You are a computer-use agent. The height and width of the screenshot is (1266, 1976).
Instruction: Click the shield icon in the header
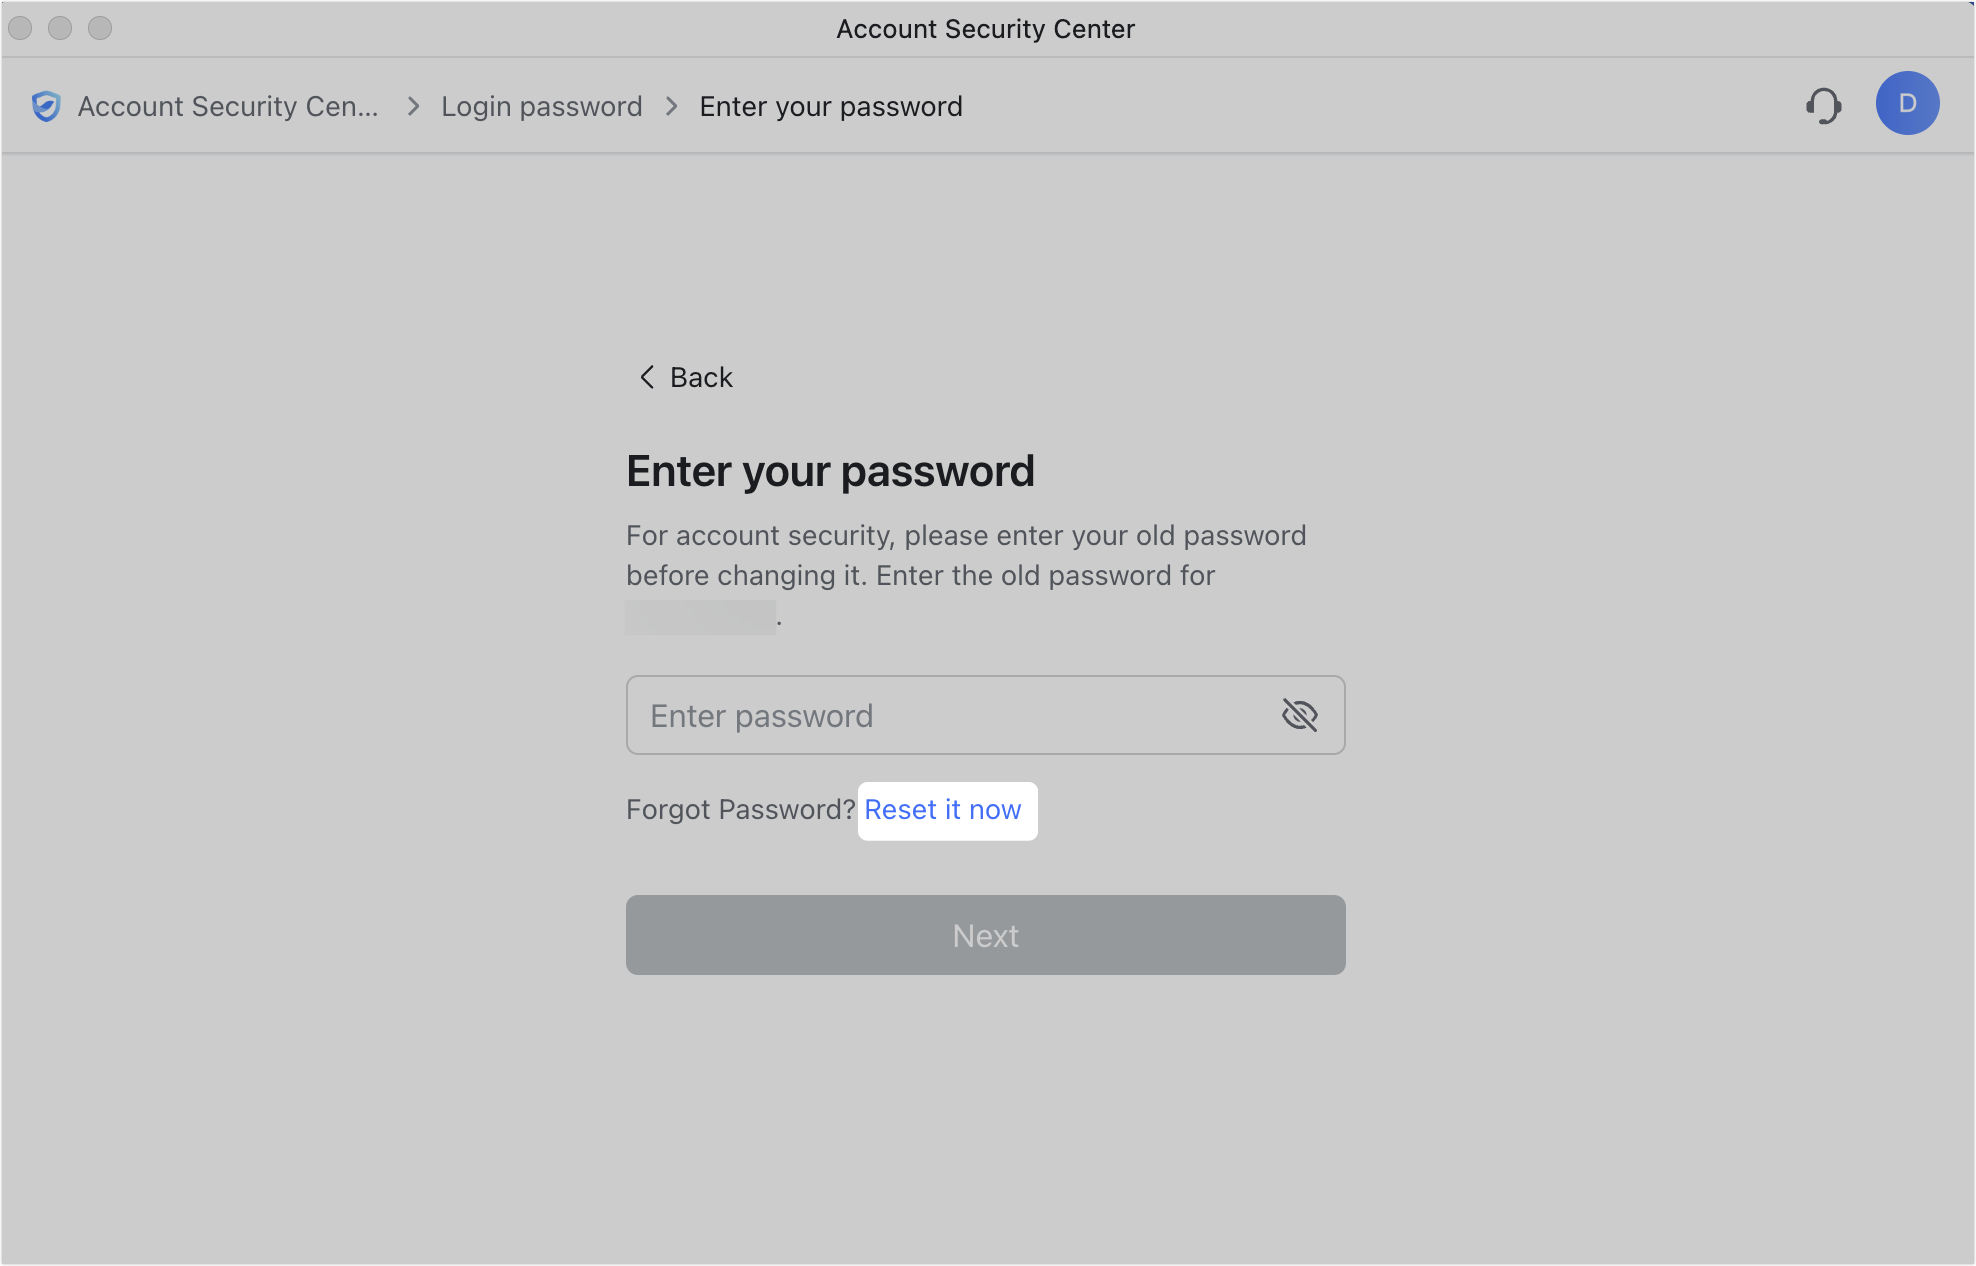(x=47, y=106)
